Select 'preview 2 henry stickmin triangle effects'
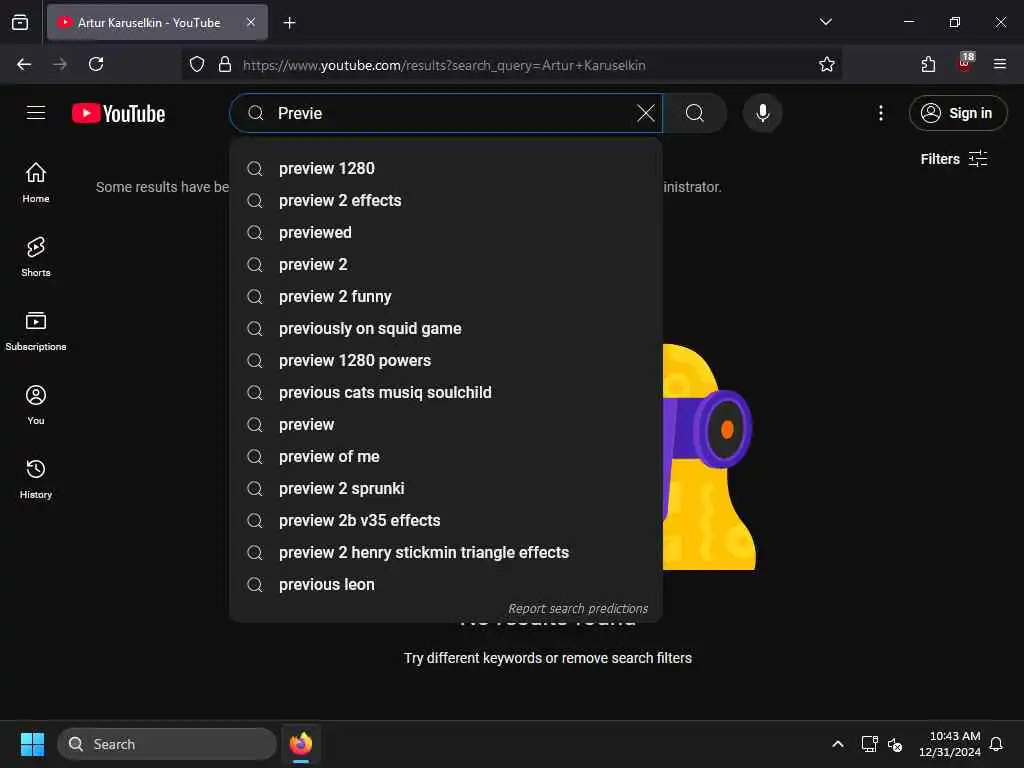This screenshot has width=1024, height=768. (x=446, y=552)
